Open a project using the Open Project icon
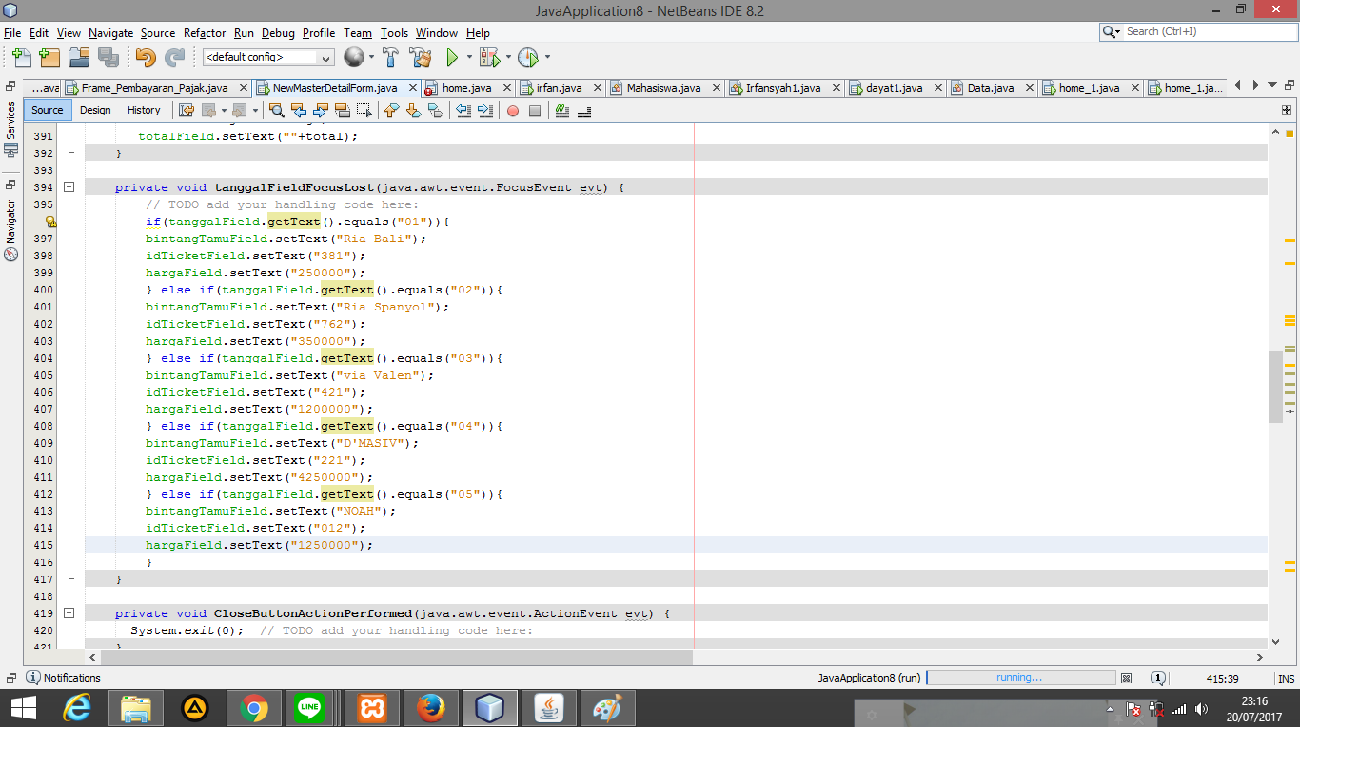 [x=78, y=57]
